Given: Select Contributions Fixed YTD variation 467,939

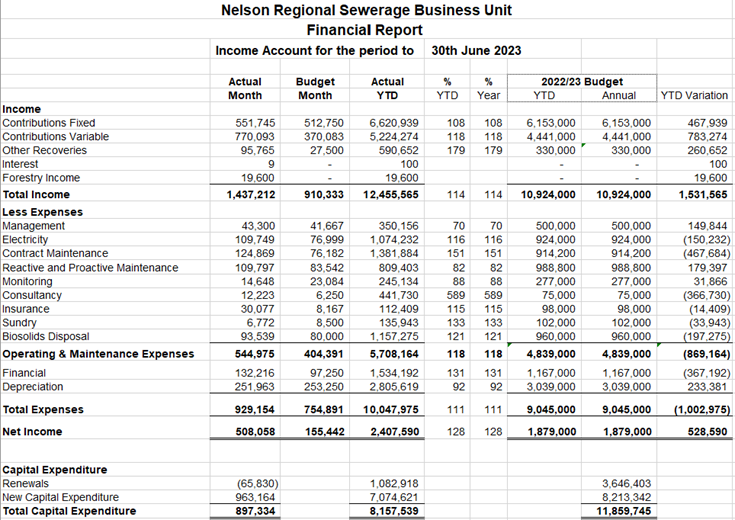Looking at the screenshot, I should click(707, 123).
